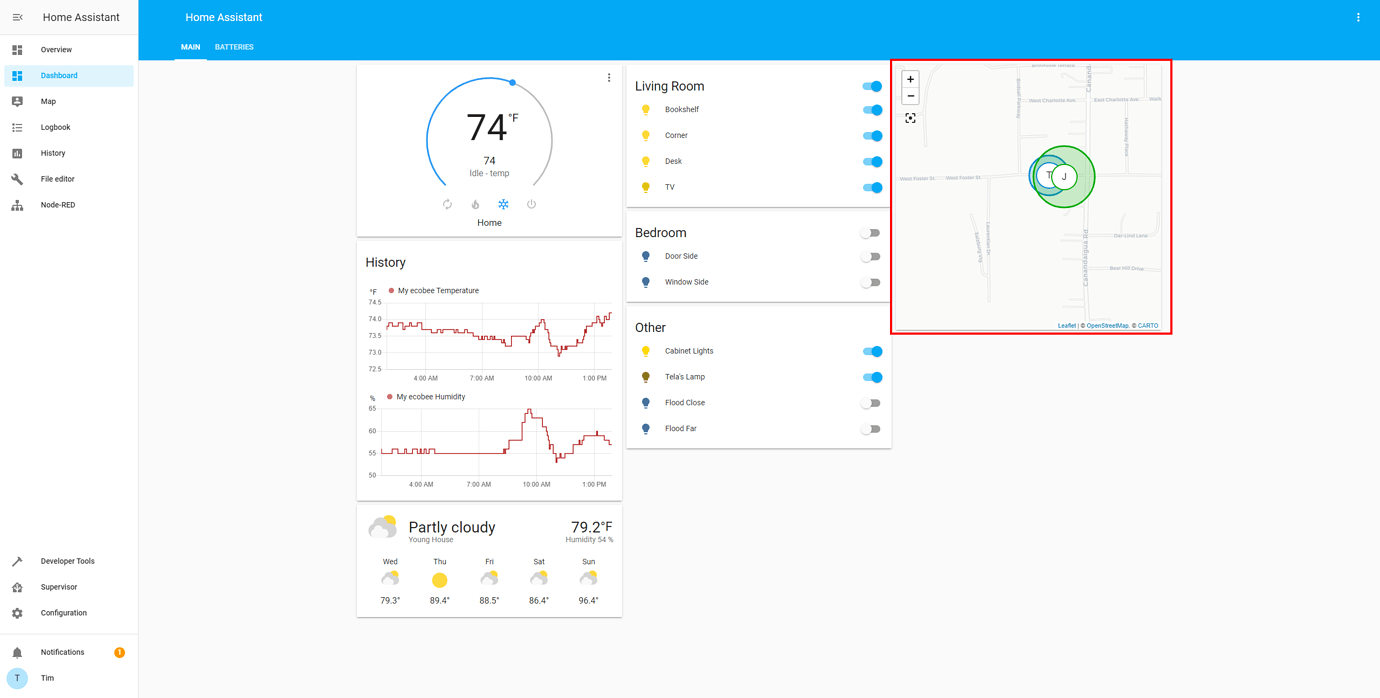The width and height of the screenshot is (1380, 698).
Task: Turn off Cabinet Lights
Action: point(871,351)
